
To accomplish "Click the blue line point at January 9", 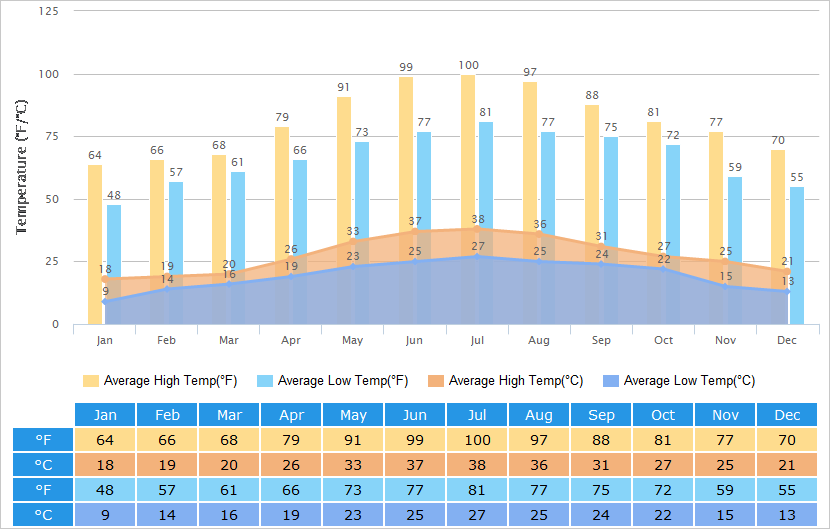I will click(x=105, y=302).
